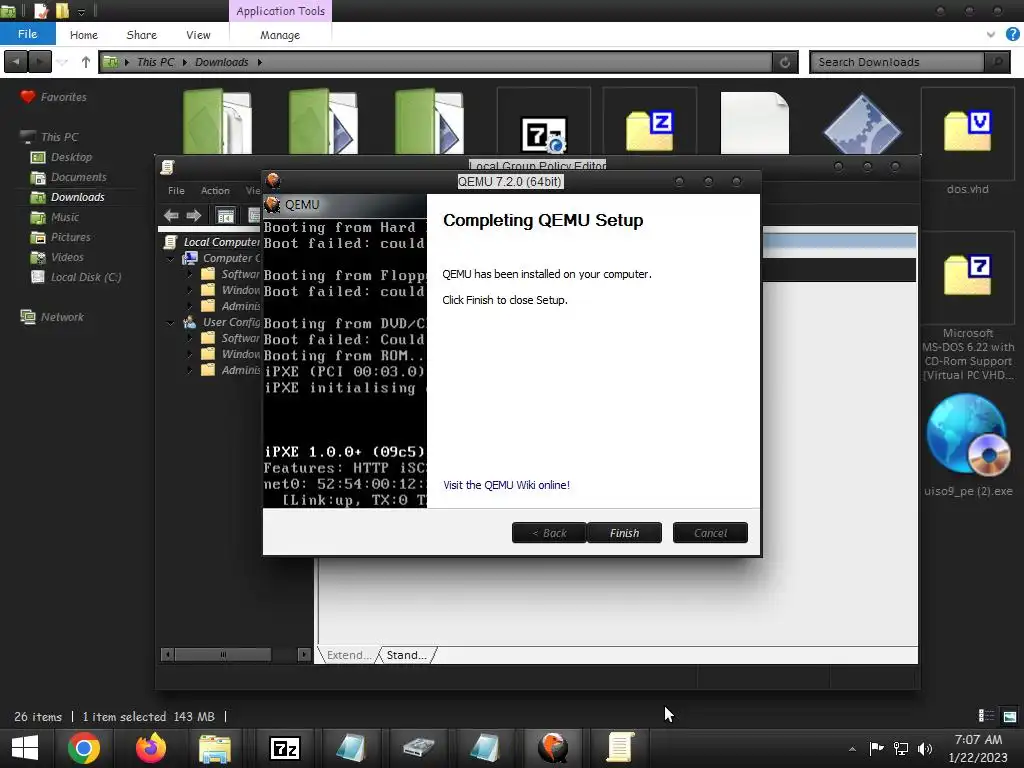Click the tree pane horizontal scrollbar left arrow
Image resolution: width=1024 pixels, height=768 pixels.
tap(167, 654)
